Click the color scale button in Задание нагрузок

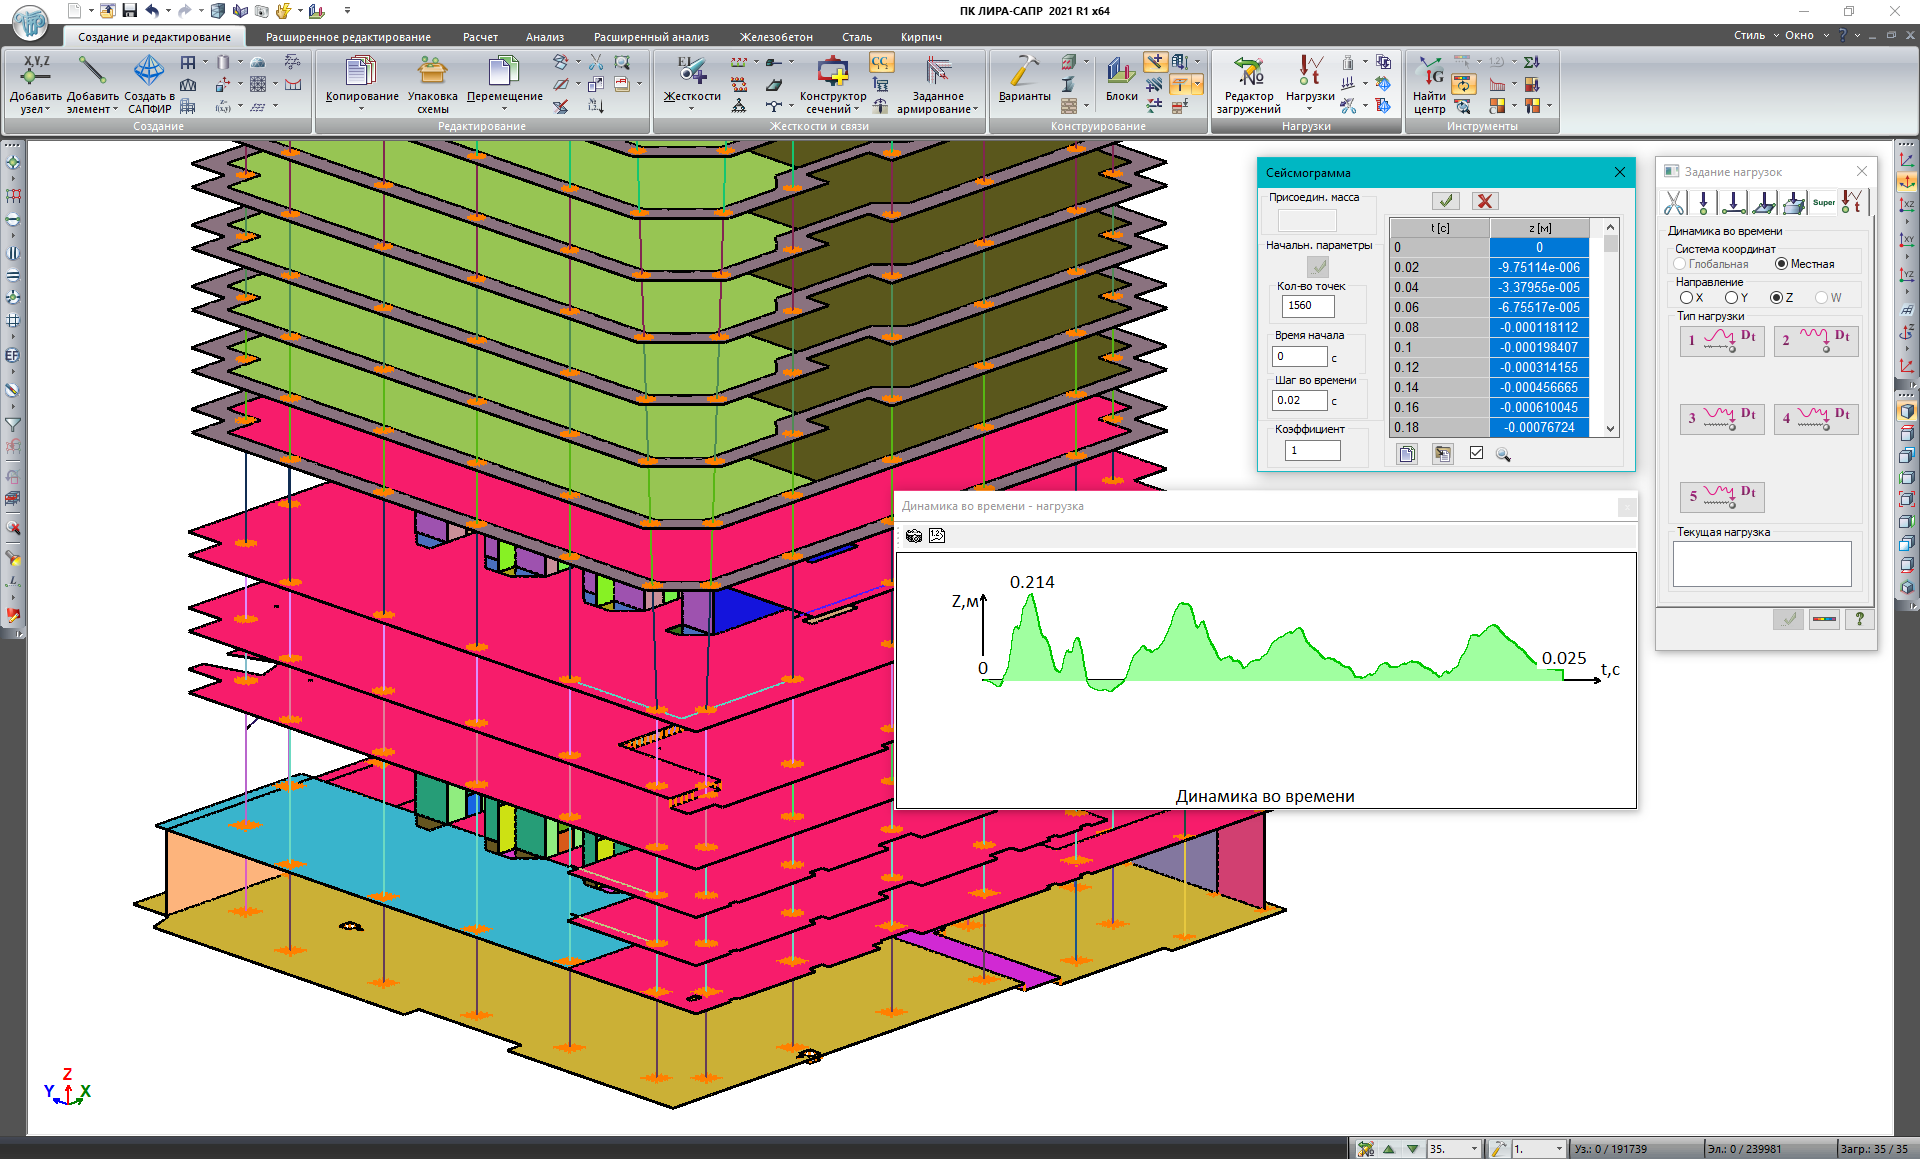[1824, 619]
